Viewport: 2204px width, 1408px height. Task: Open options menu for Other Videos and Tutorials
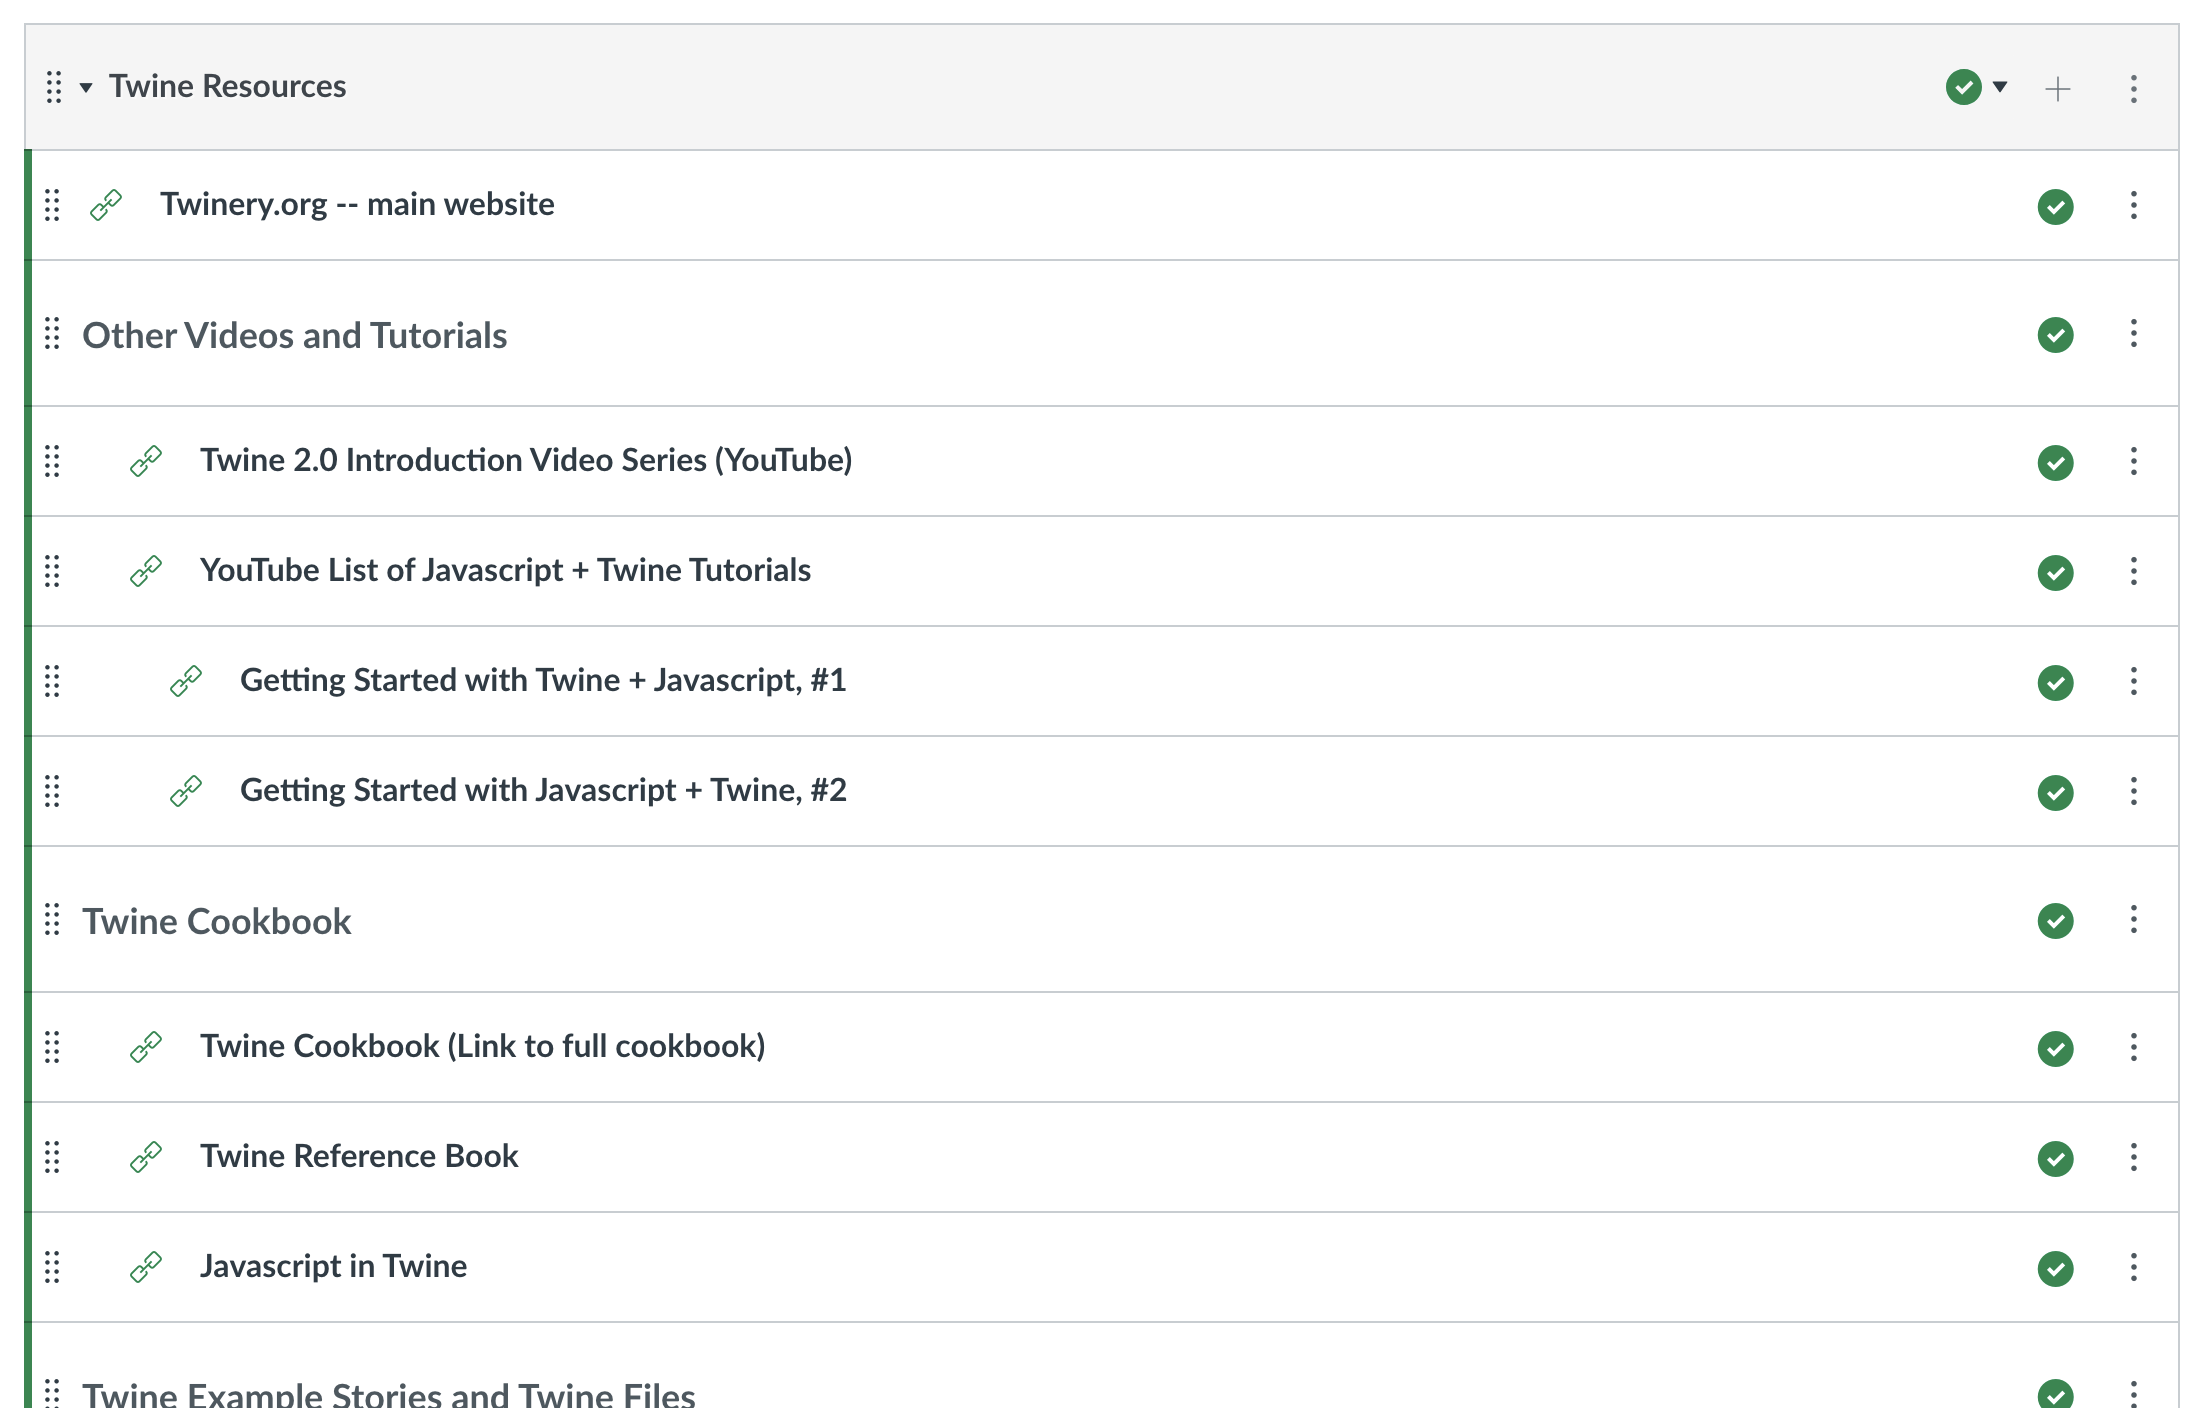pos(2133,334)
